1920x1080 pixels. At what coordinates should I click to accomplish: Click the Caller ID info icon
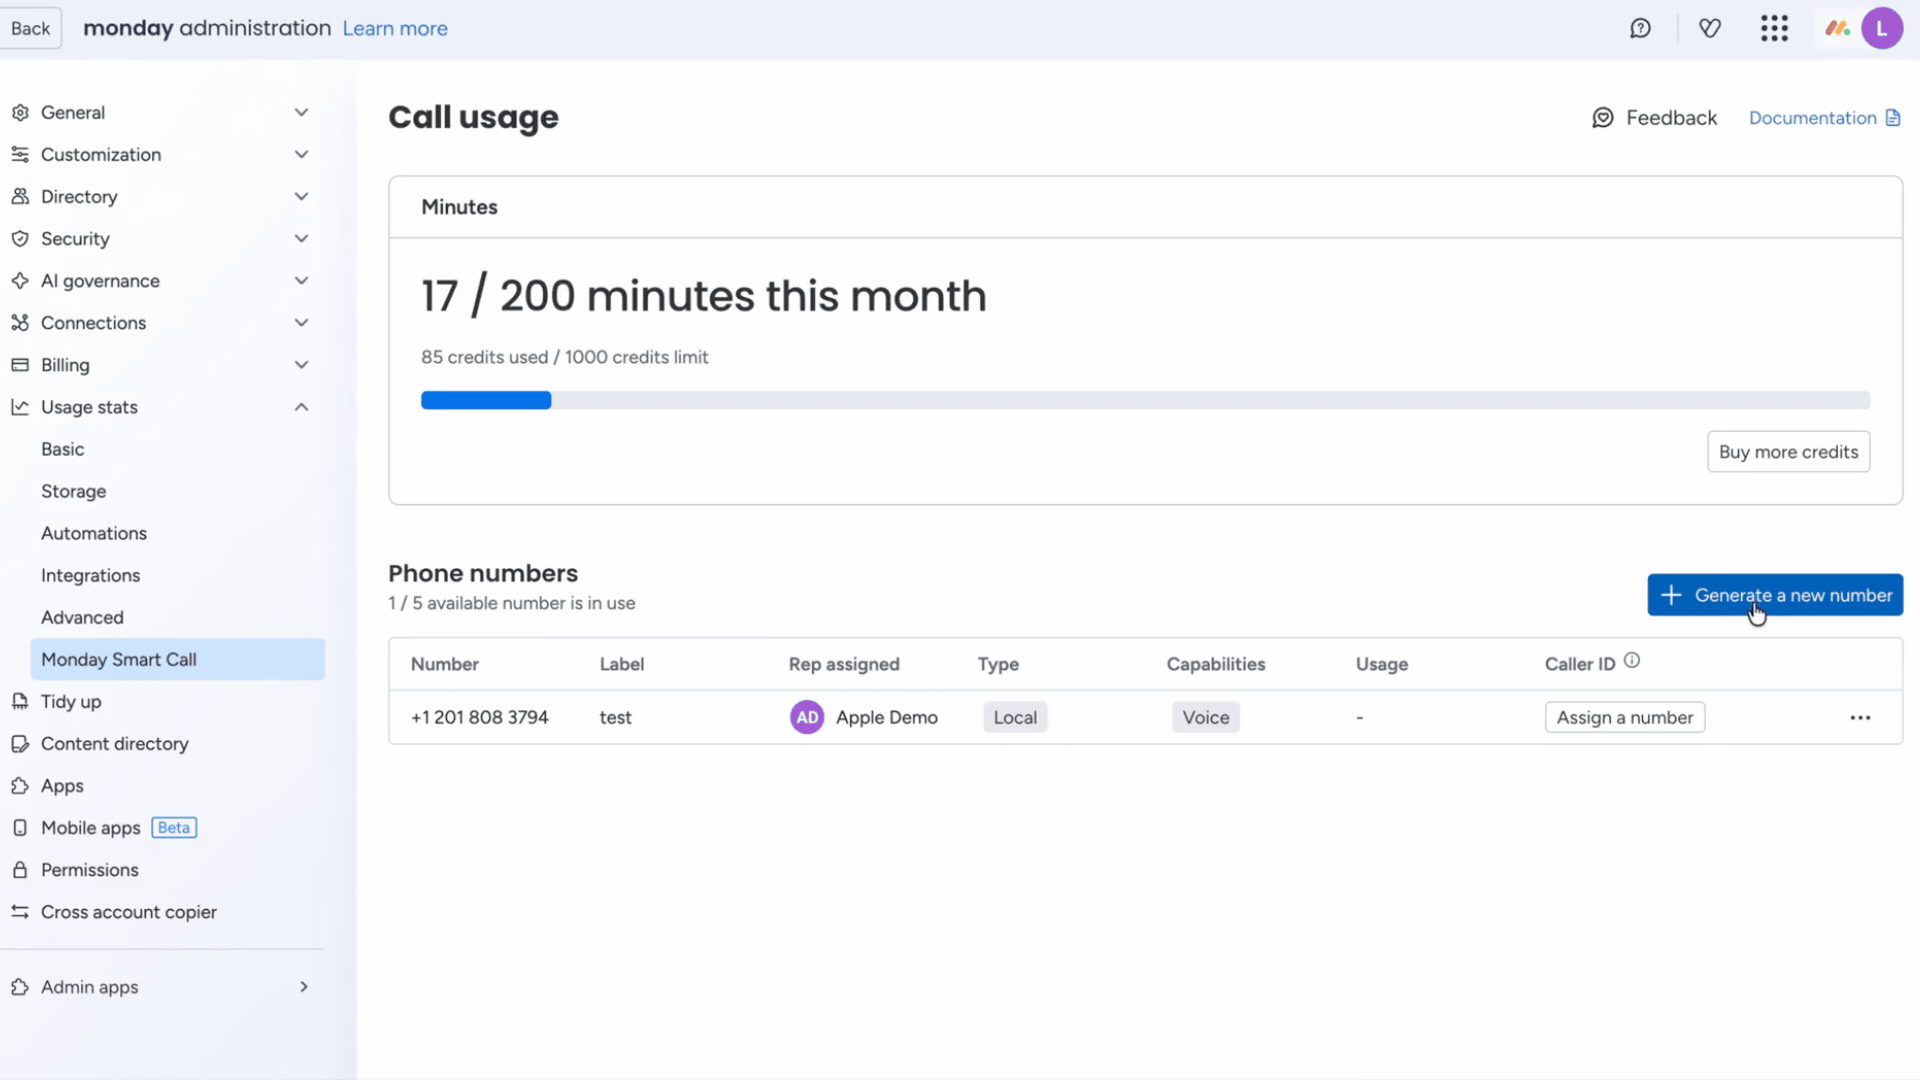(1632, 660)
